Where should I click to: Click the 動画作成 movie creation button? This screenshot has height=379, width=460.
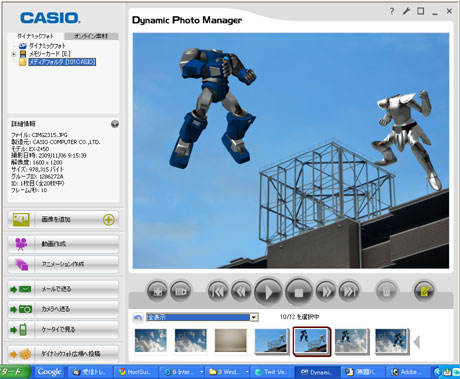pyautogui.click(x=63, y=244)
